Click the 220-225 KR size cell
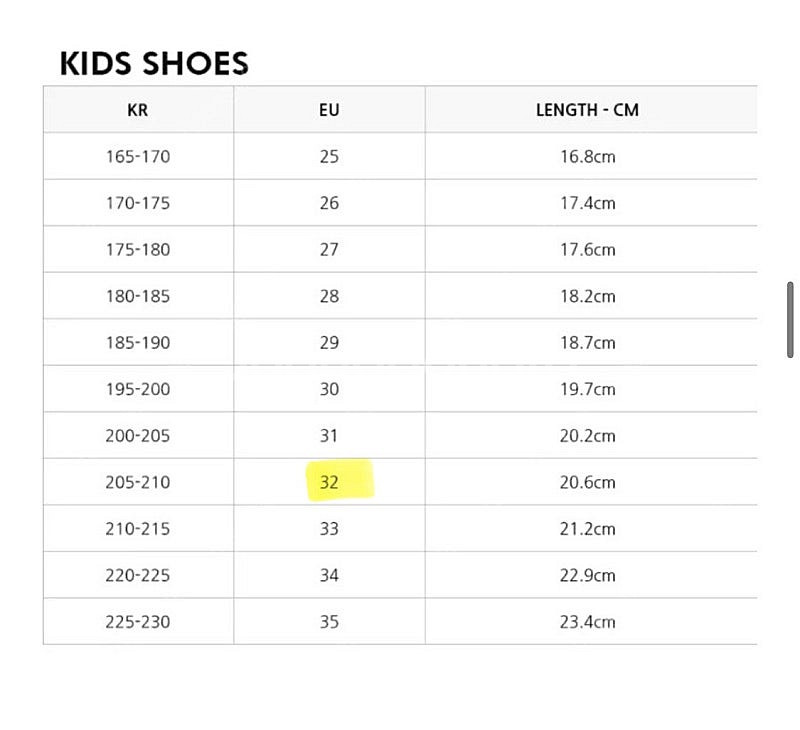Screen dimensions: 800x730 pyautogui.click(x=138, y=575)
